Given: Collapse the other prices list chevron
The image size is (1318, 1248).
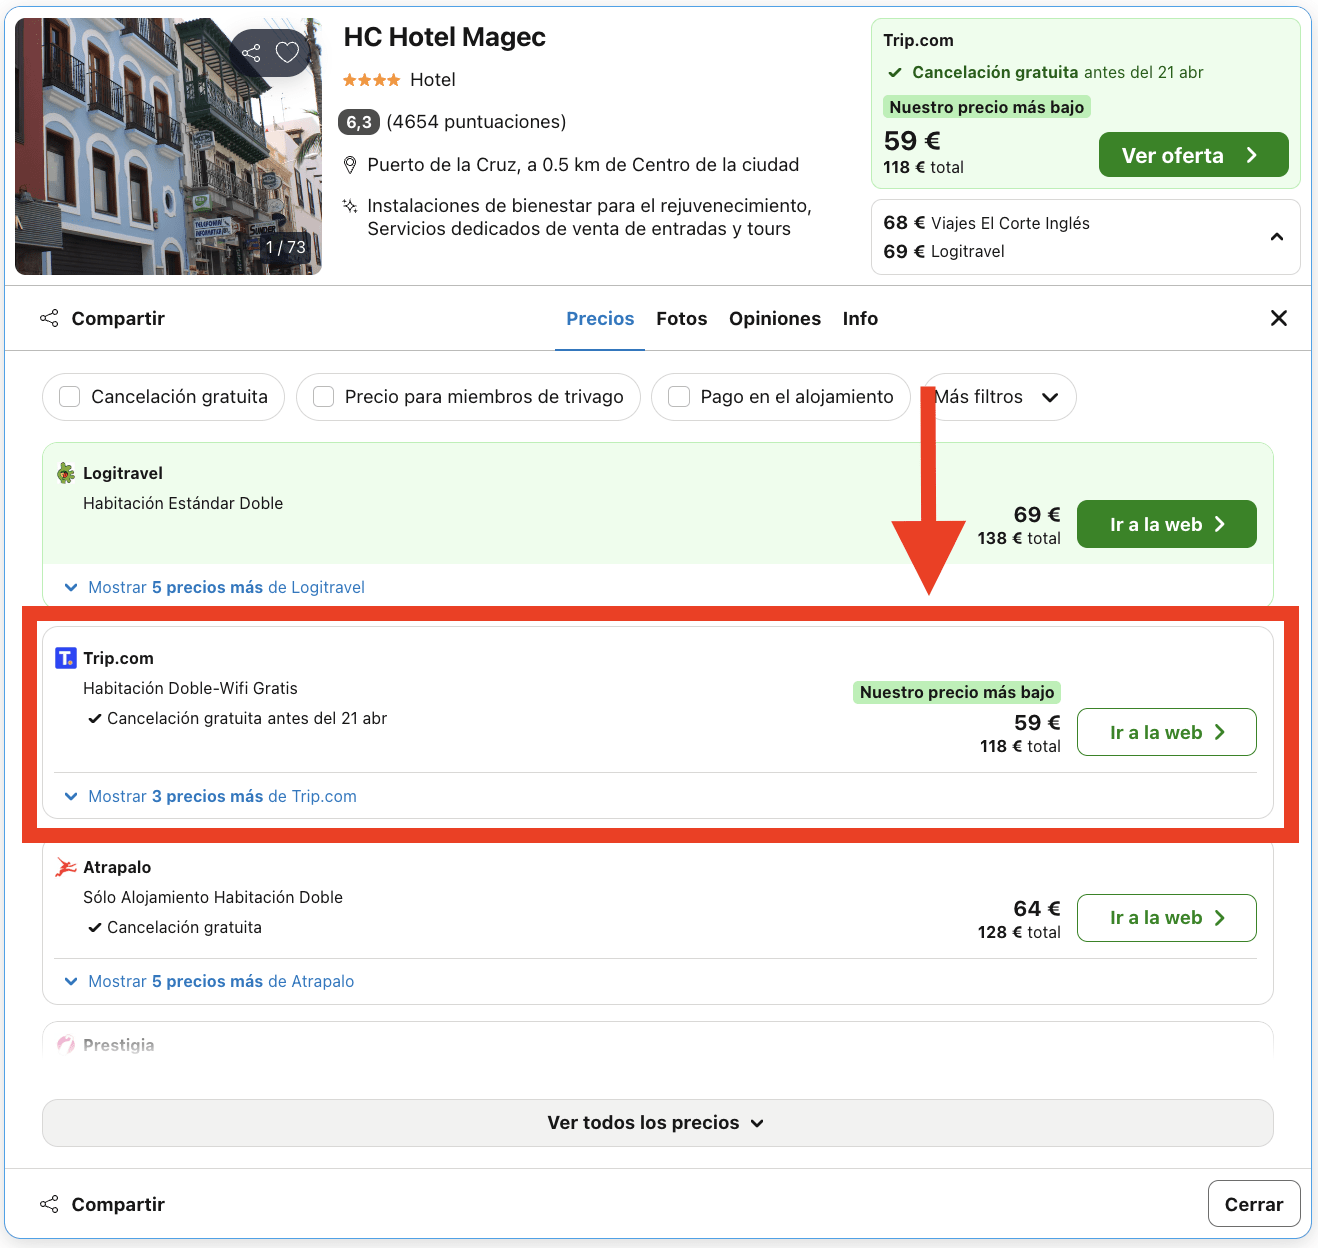Looking at the screenshot, I should pos(1277,237).
